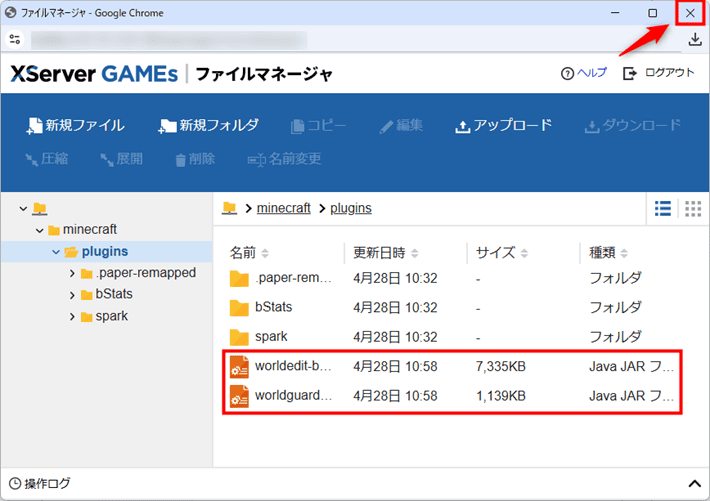Switch to grid view layout icon
The width and height of the screenshot is (710, 501).
pyautogui.click(x=693, y=208)
